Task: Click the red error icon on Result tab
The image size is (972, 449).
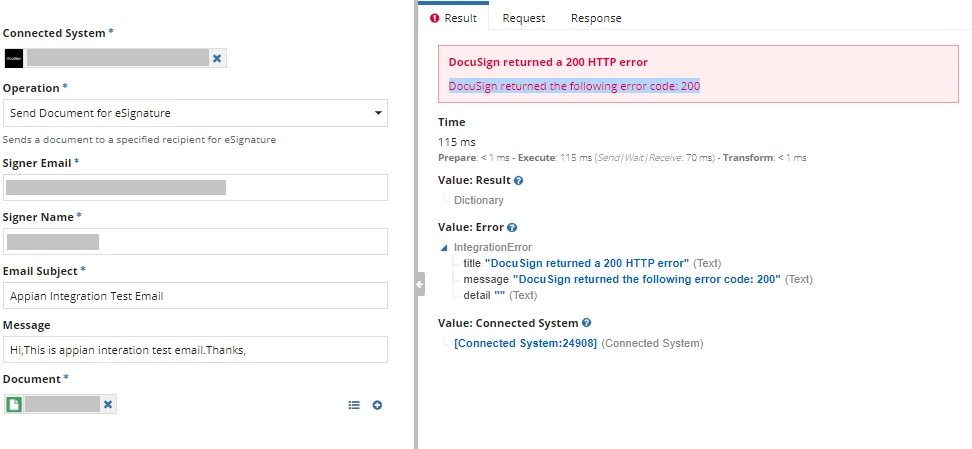Action: 435,18
